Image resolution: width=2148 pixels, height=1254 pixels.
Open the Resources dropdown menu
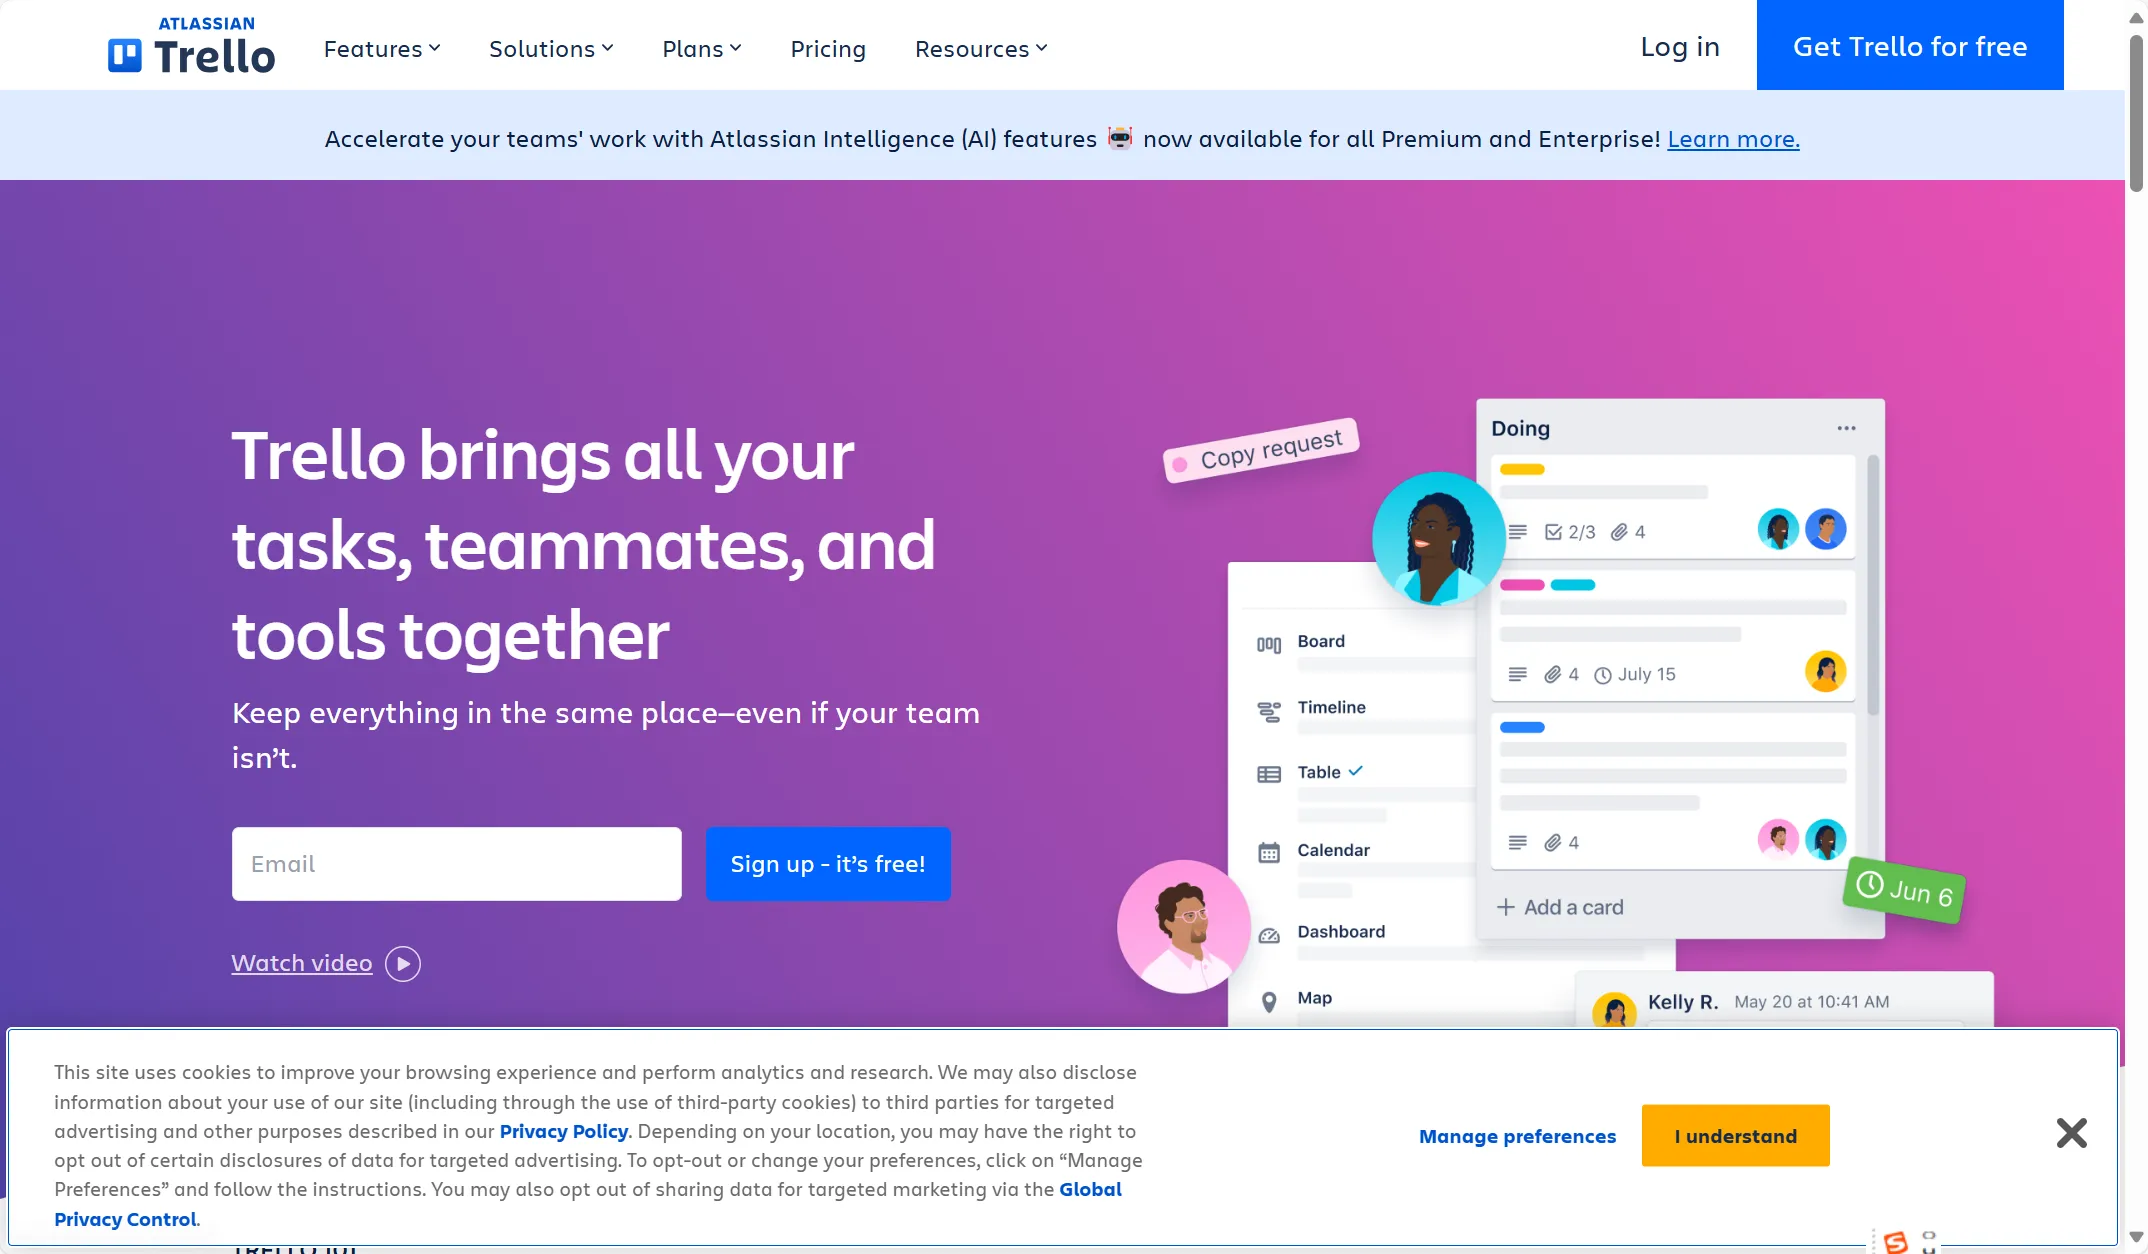click(x=979, y=48)
